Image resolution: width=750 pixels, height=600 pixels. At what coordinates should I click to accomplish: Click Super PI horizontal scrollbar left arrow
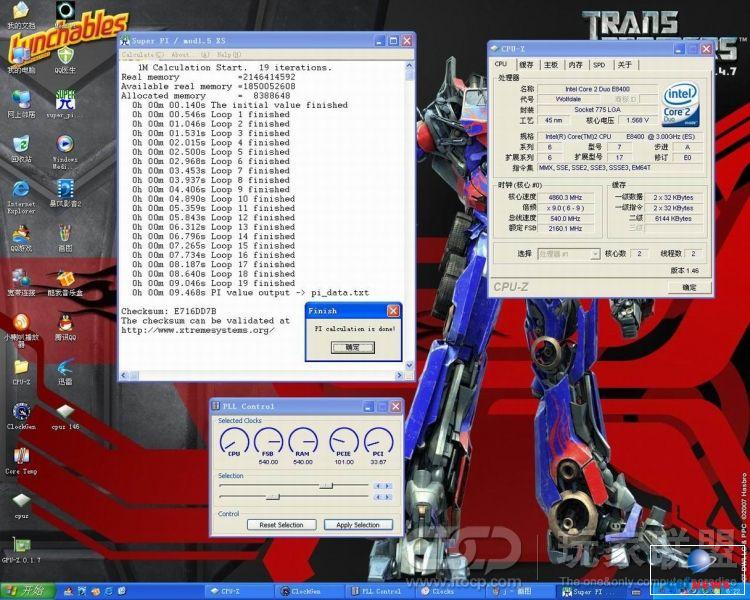coord(124,376)
